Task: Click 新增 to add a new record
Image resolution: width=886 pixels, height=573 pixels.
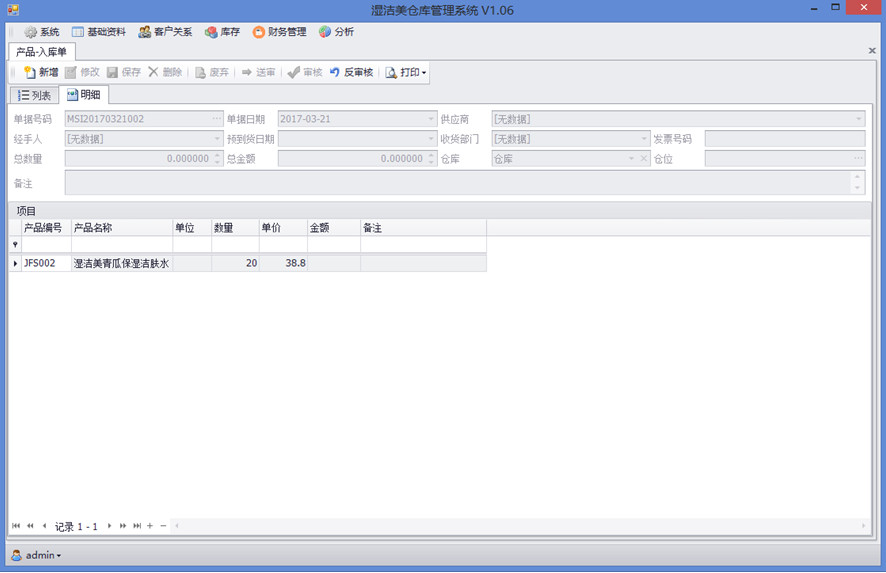Action: [41, 72]
